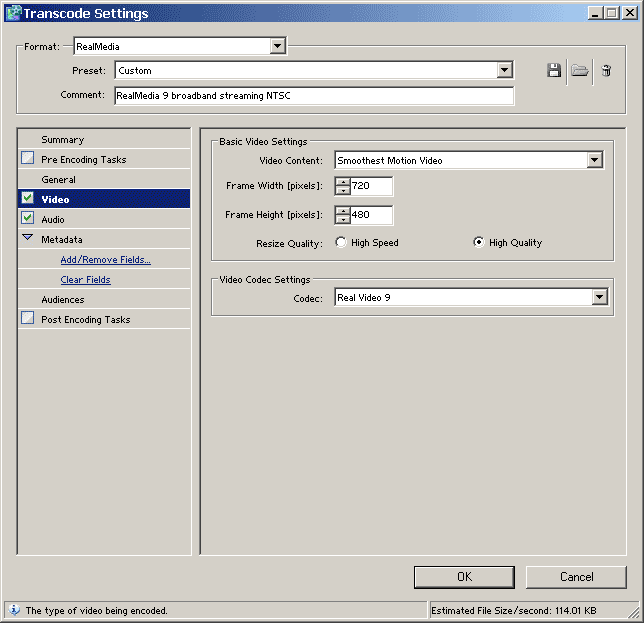This screenshot has width=644, height=623.
Task: Collapse the Metadata disclosure triangle
Action: (x=28, y=237)
